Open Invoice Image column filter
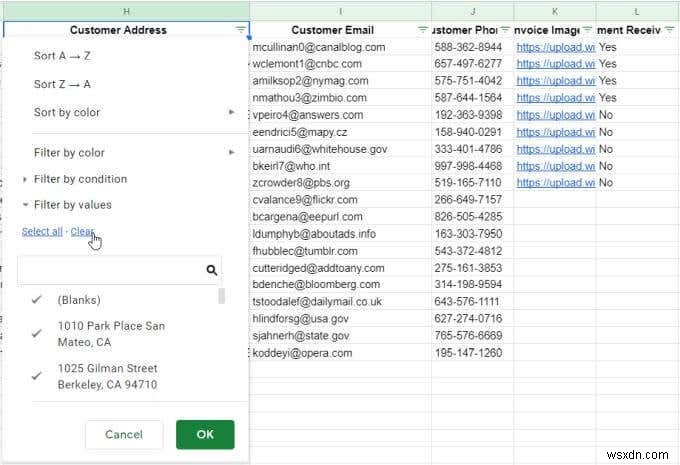The width and height of the screenshot is (680, 465). (x=587, y=30)
